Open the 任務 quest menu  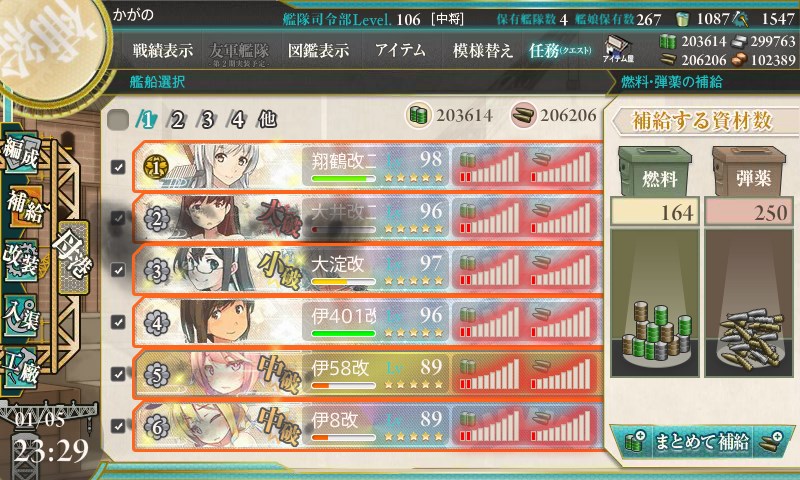coord(560,50)
